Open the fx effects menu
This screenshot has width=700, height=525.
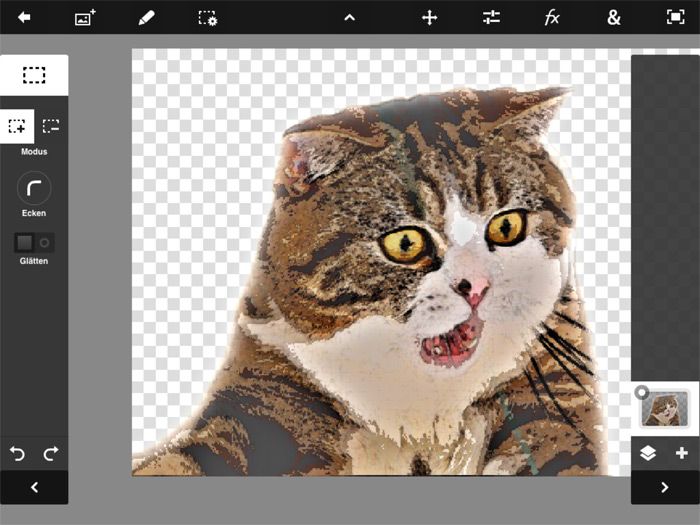click(552, 17)
